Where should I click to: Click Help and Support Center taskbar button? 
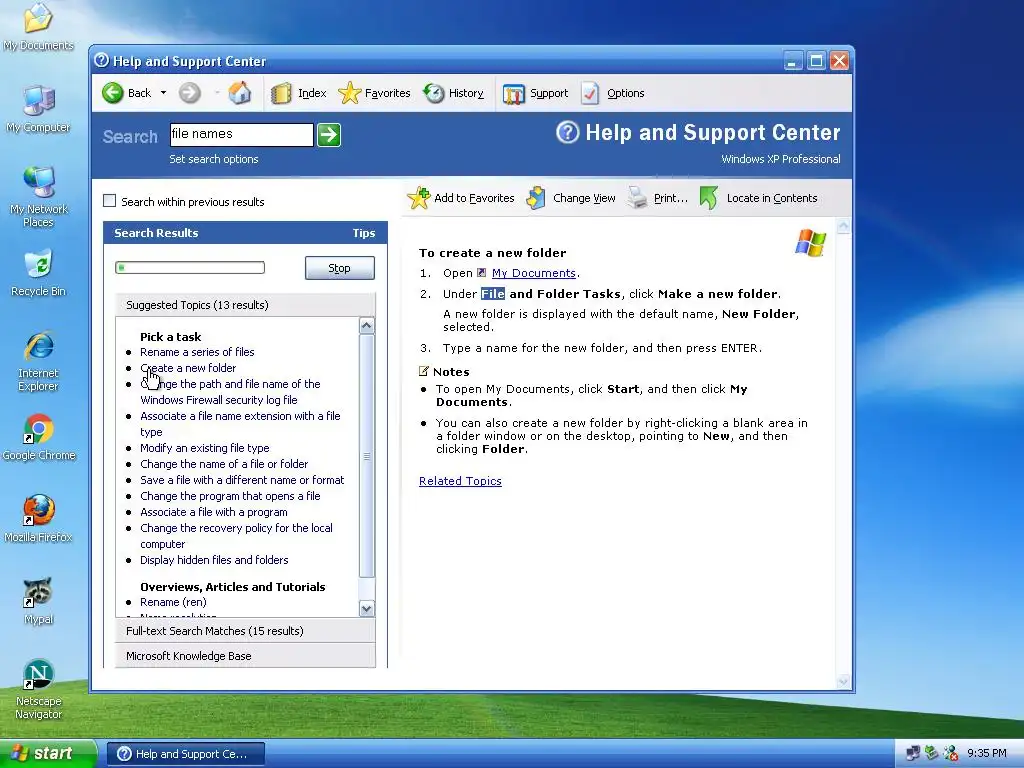[186, 754]
